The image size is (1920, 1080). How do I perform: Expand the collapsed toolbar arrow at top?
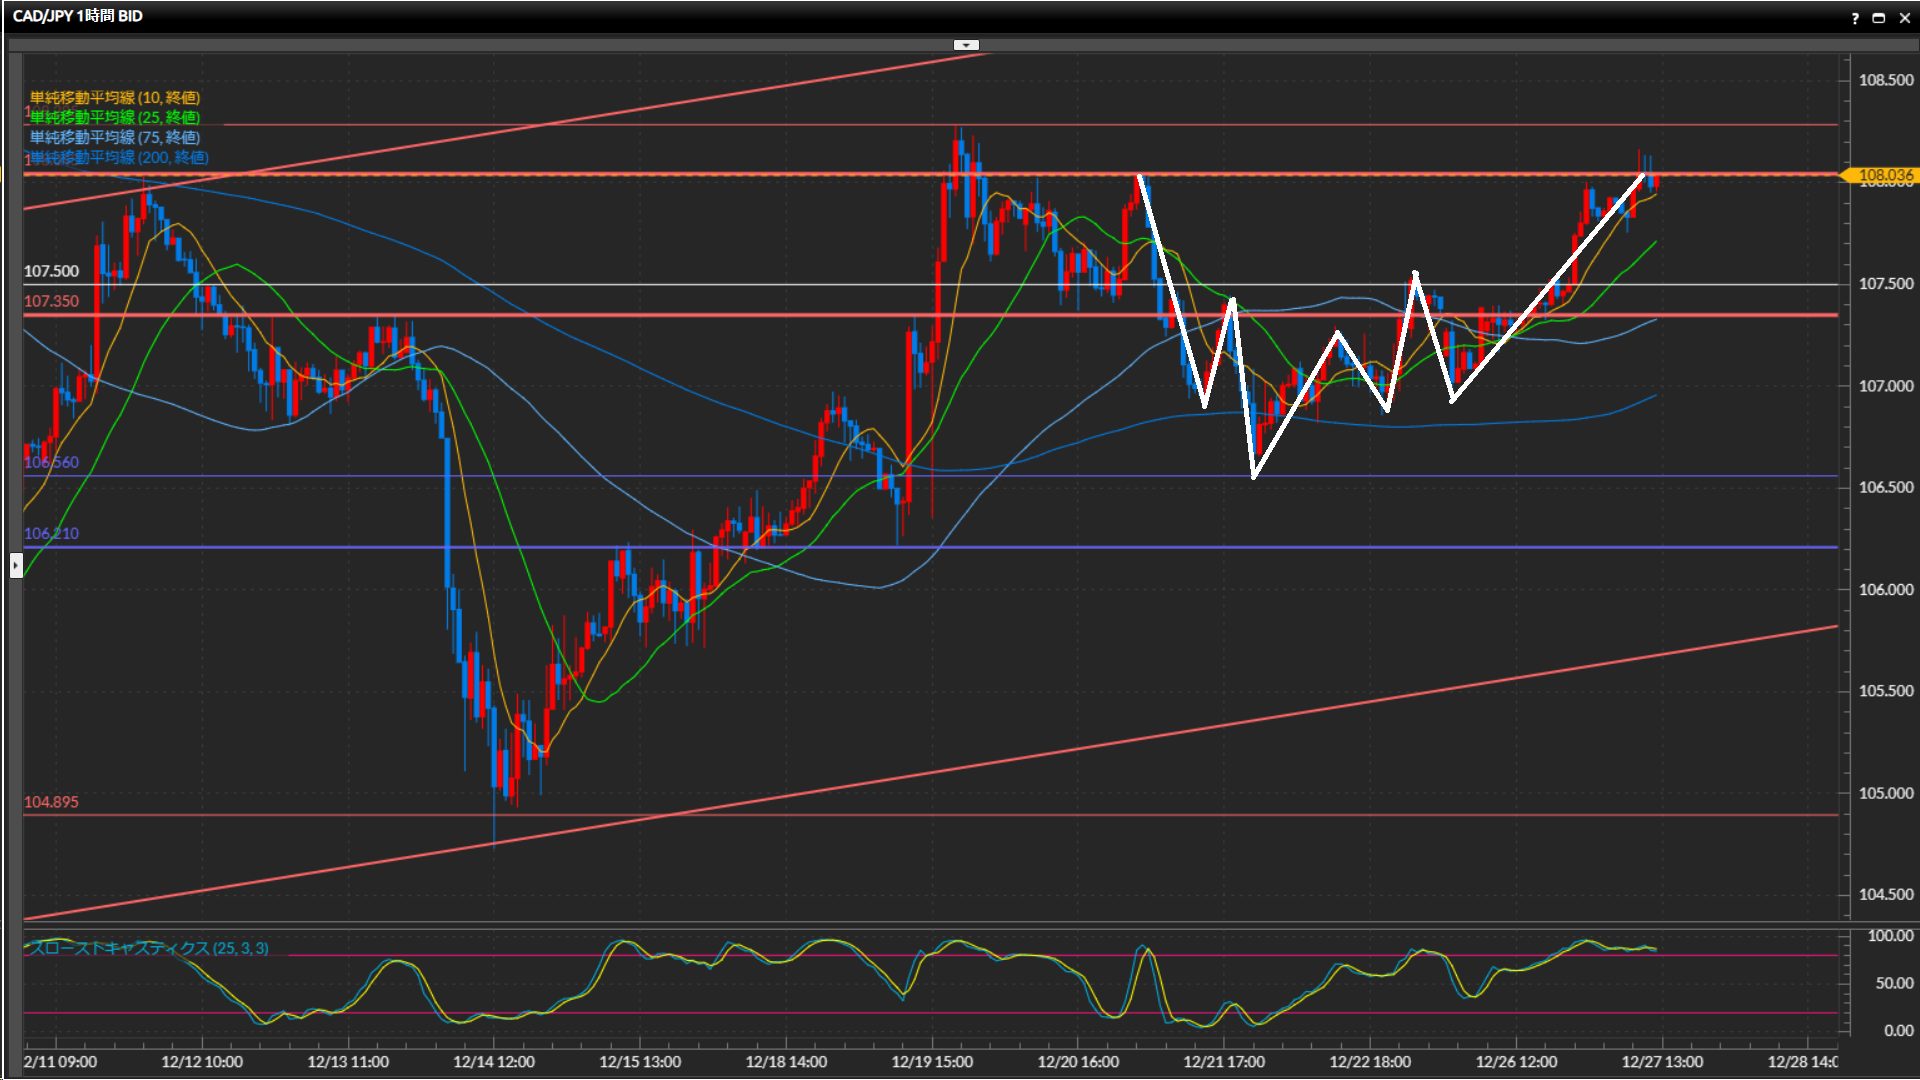click(x=965, y=45)
